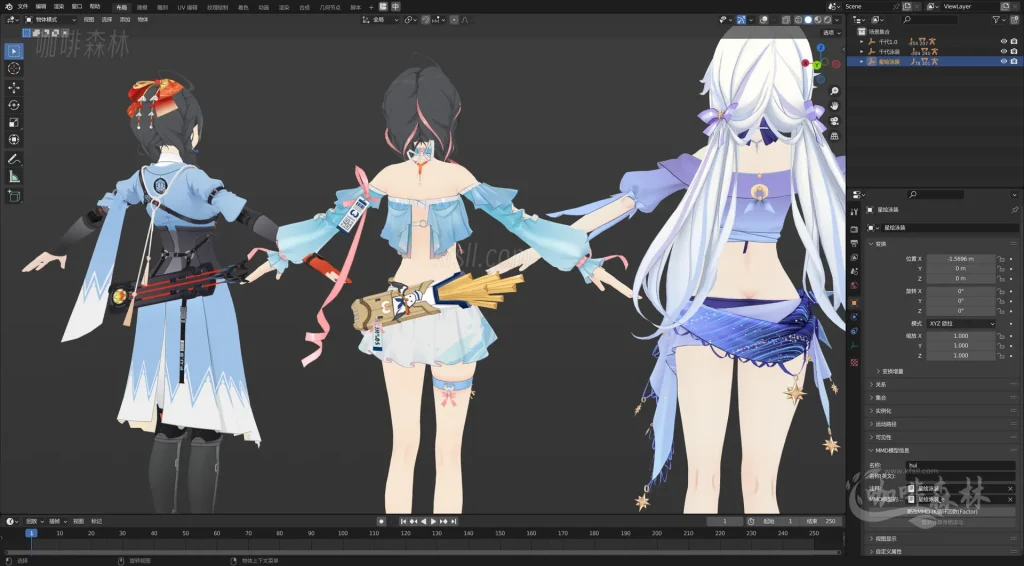Viewport: 1024px width, 566px height.
Task: Open the Tool properties tab
Action: [854, 212]
